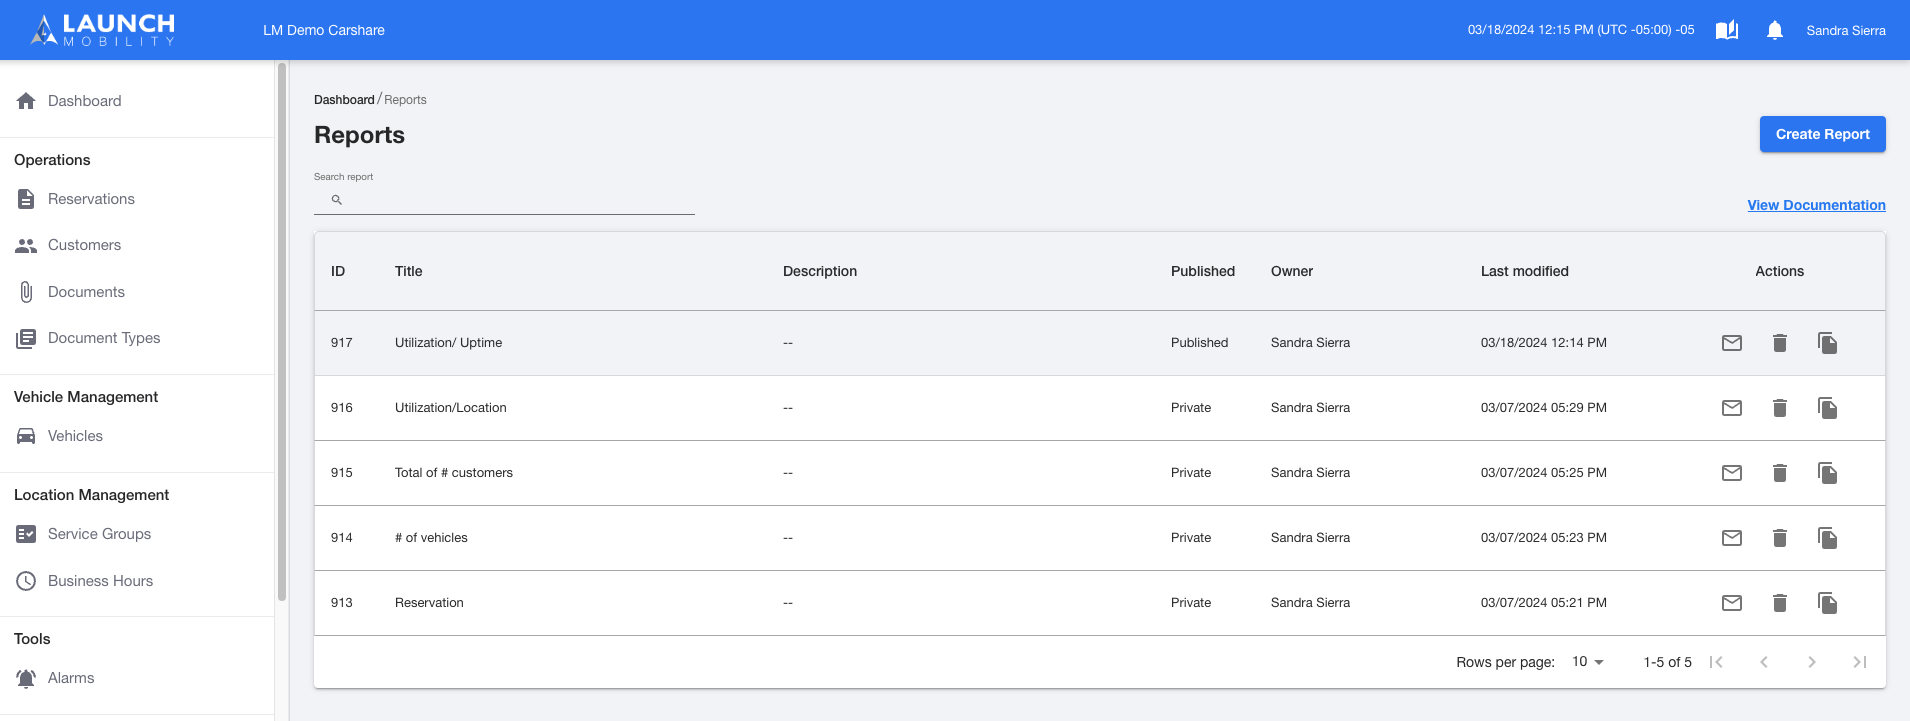Email the Utilization/ Uptime report

(1732, 343)
